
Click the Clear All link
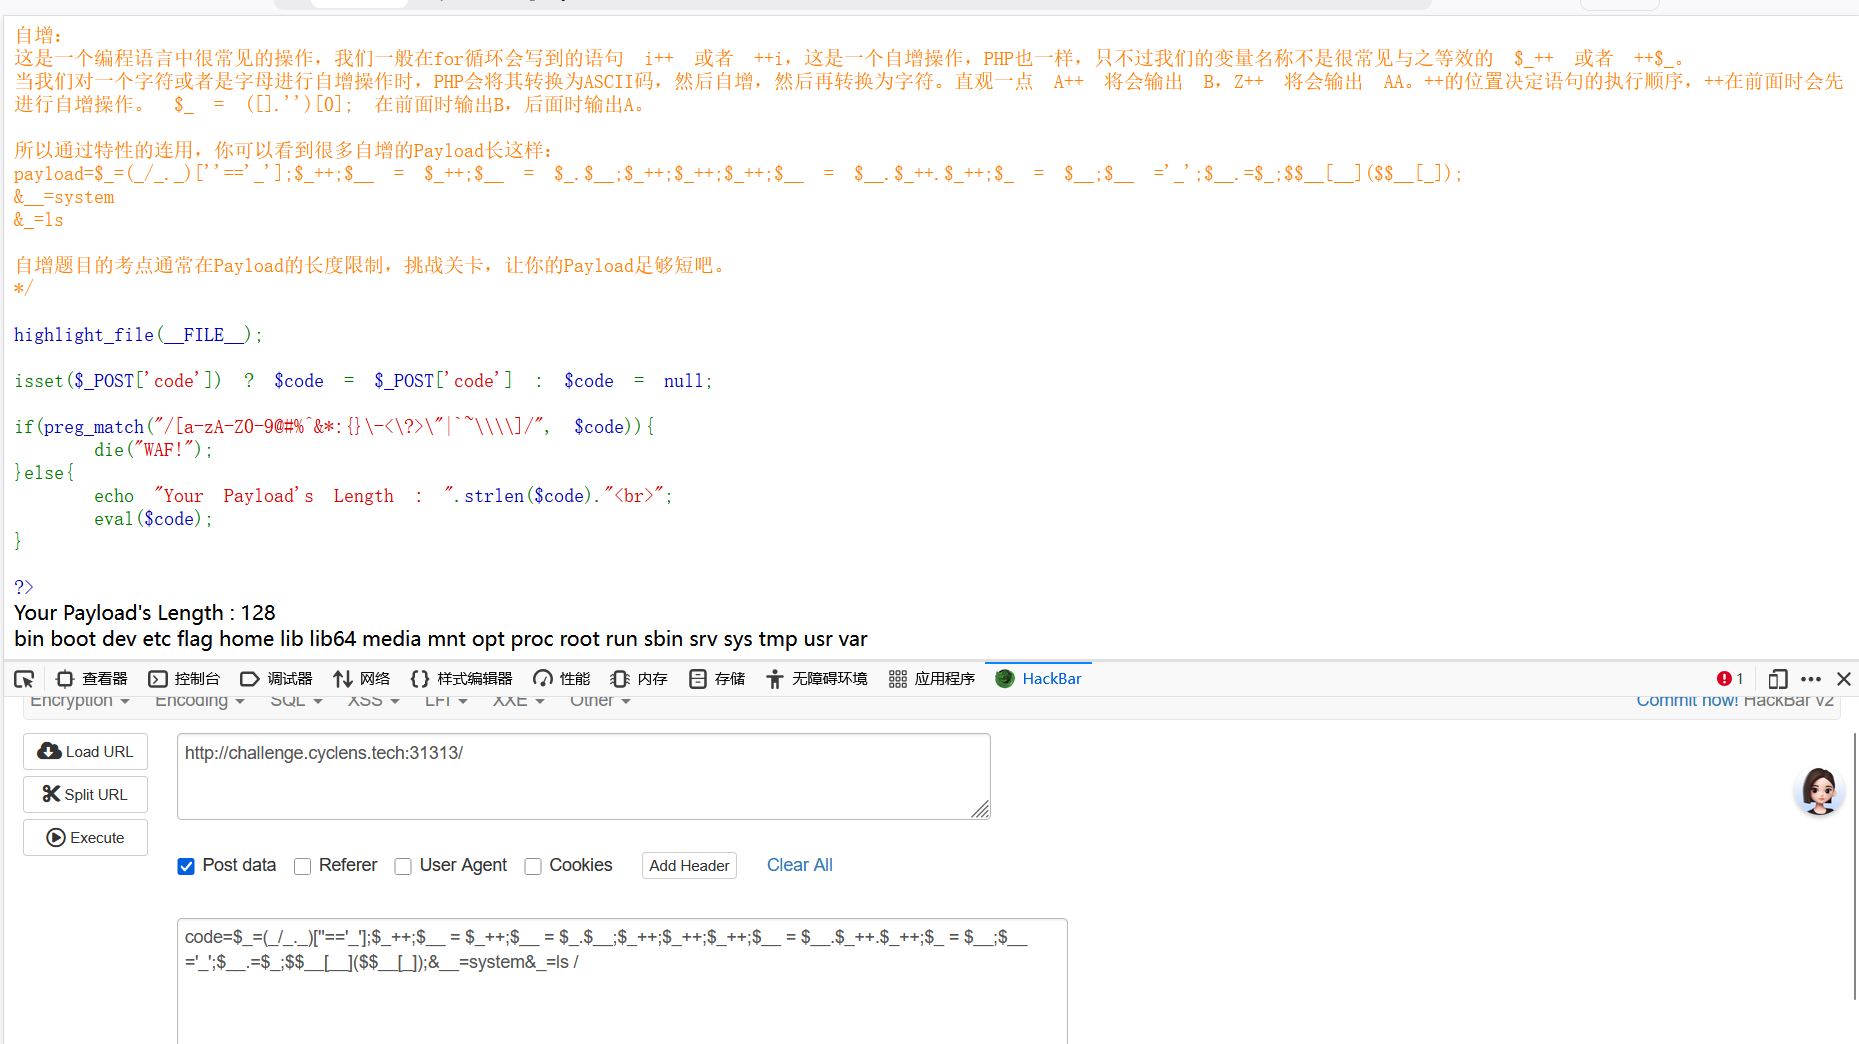799,865
